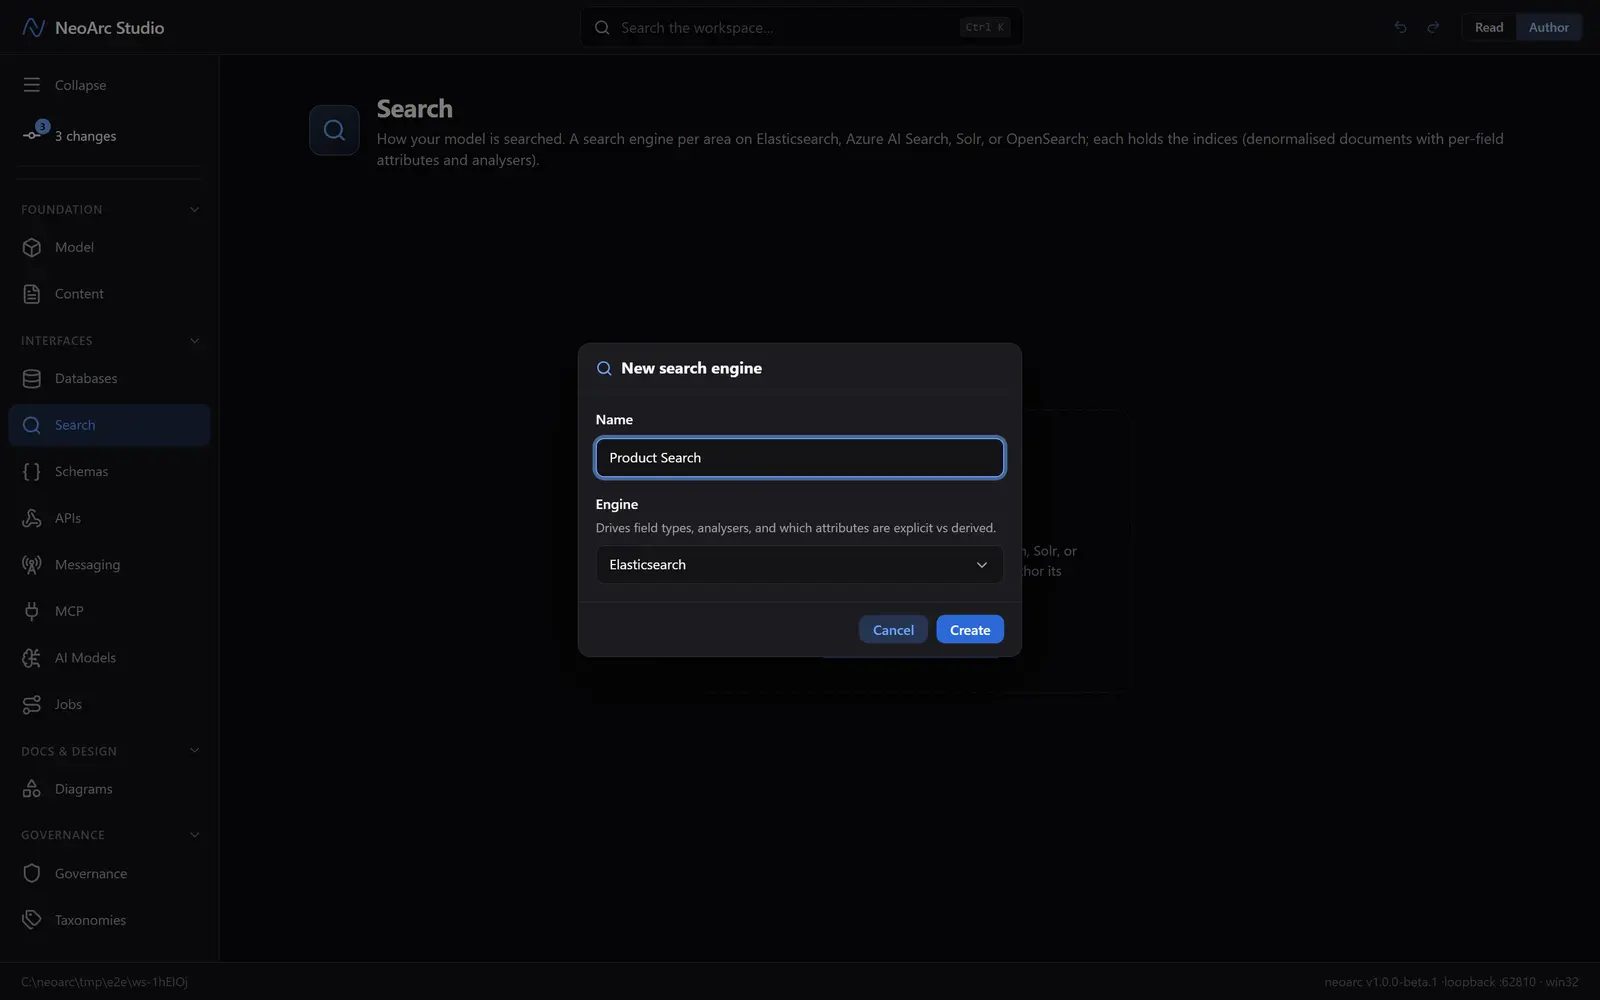Navigate to Messaging section
Viewport: 1600px width, 1000px height.
pyautogui.click(x=109, y=565)
